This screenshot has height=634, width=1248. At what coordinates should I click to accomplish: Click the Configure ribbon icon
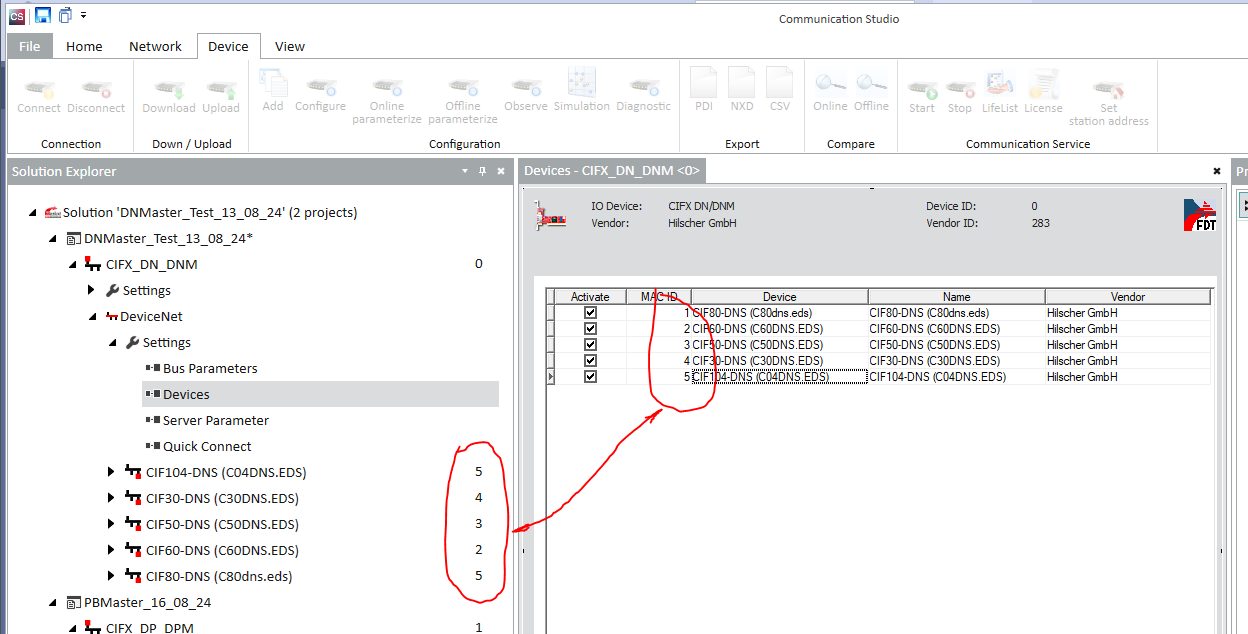[320, 88]
